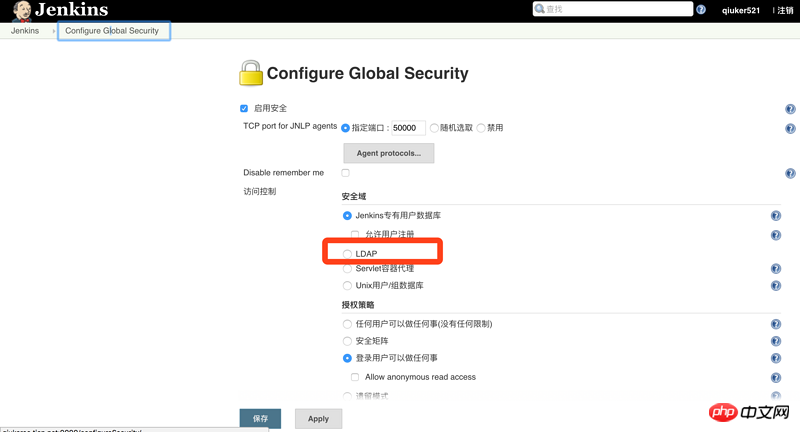The width and height of the screenshot is (800, 432).
Task: Select 登录用户可以做任何事 radio button
Action: tap(347, 358)
